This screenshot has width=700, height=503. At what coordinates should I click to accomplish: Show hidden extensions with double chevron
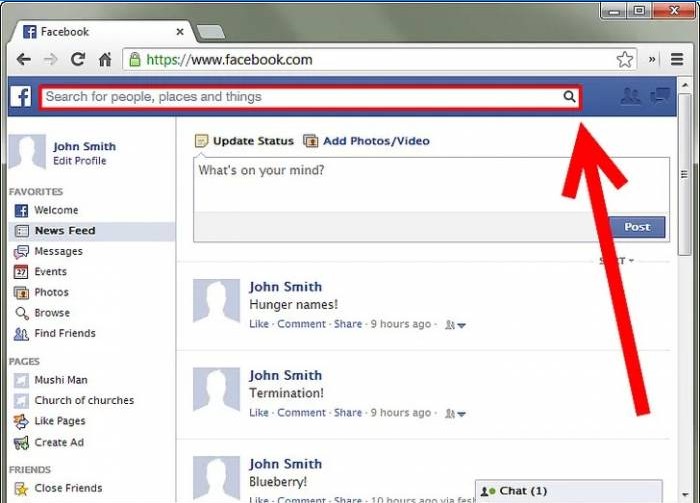click(x=652, y=59)
